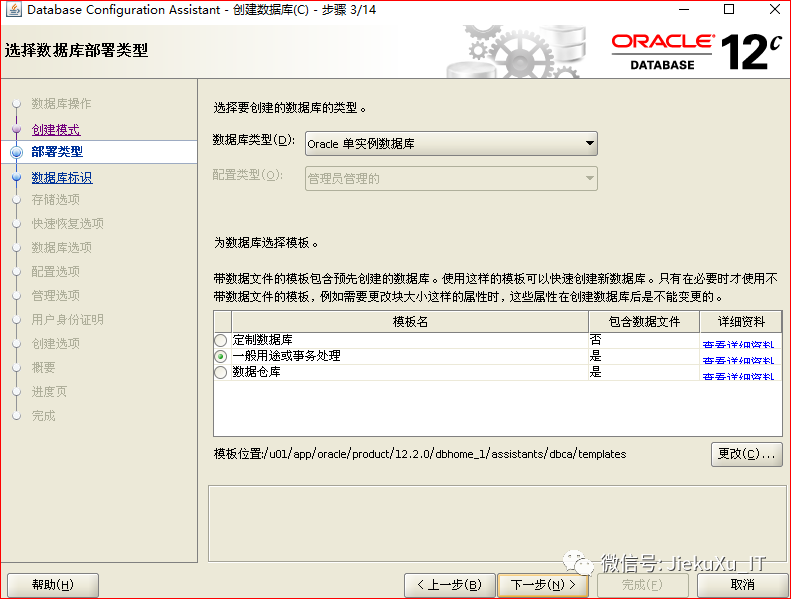Image resolution: width=791 pixels, height=599 pixels.
Task: Minimize the Database Configuration Assistant window
Action: (x=684, y=10)
